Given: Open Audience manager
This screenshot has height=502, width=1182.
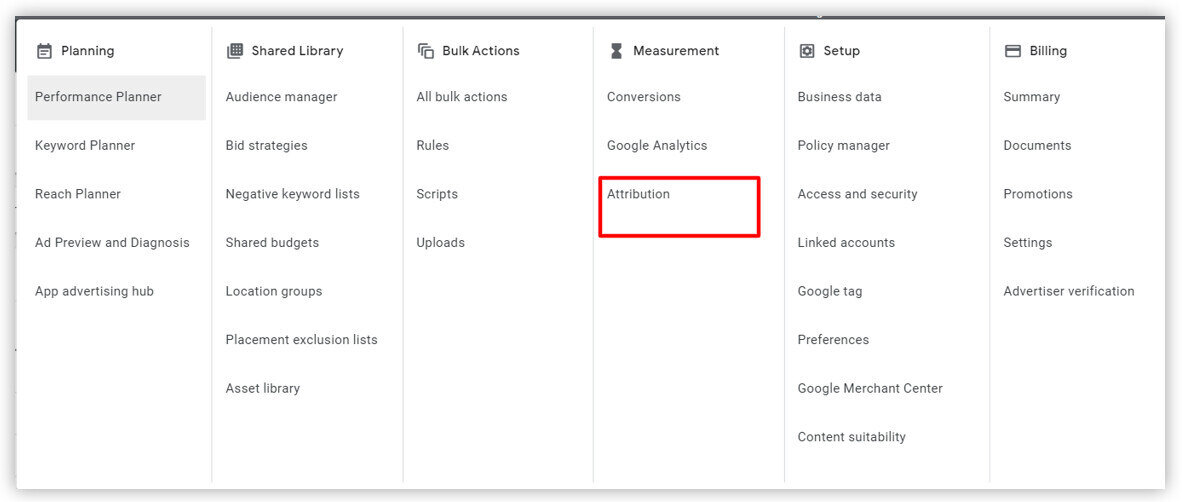Looking at the screenshot, I should [281, 97].
